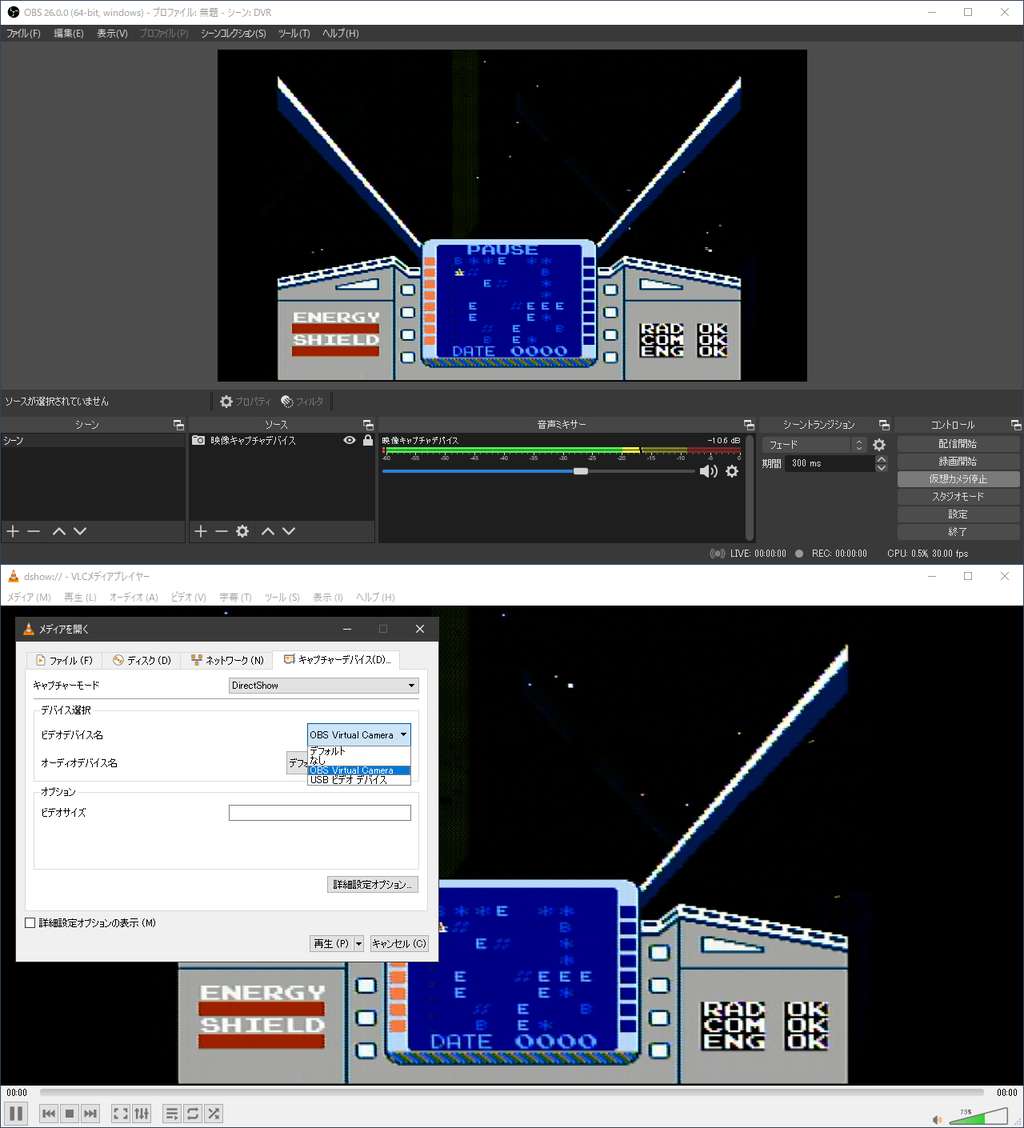Switch to the File tab in Open Media
Screen dimensions: 1024x1128
point(64,660)
